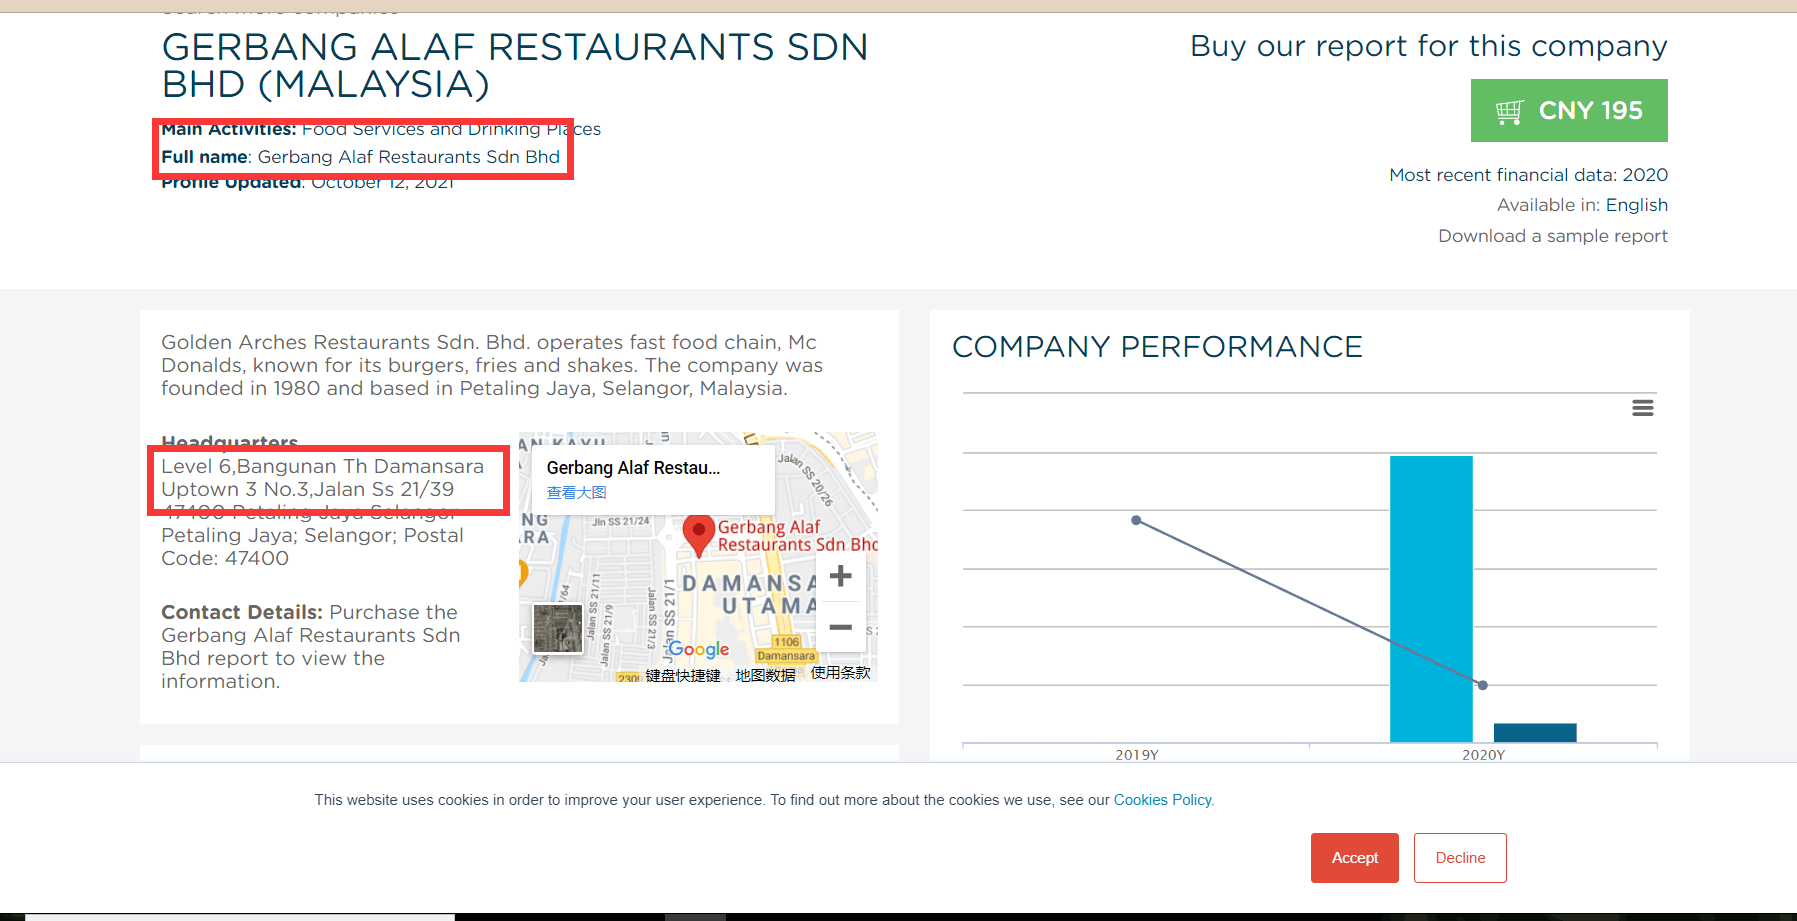Zoom out on the Google map
Screen dimensions: 1797x921
[841, 627]
